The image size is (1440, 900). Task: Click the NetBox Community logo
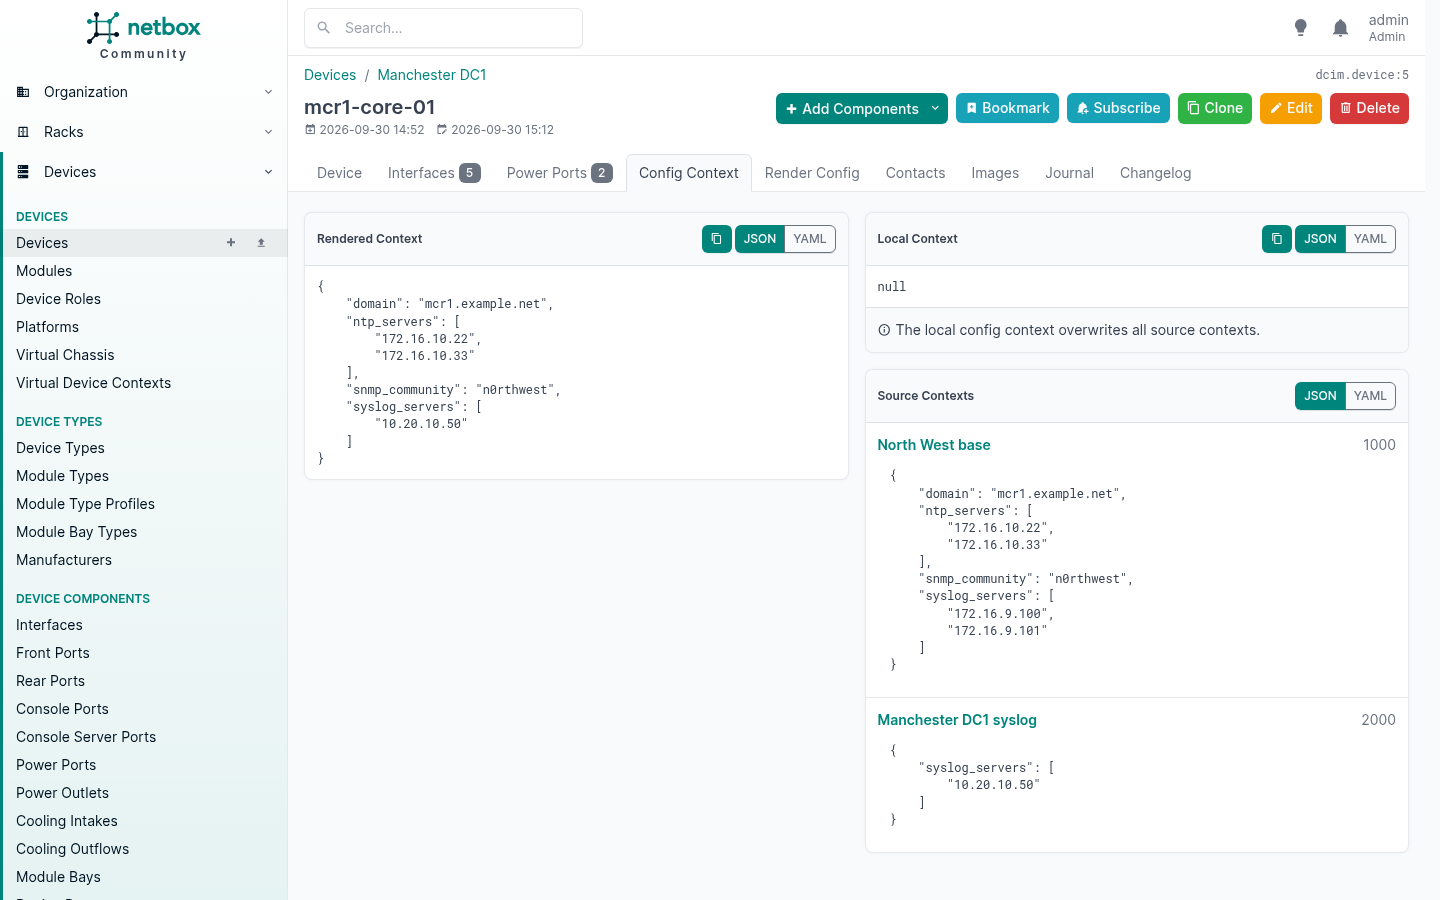(x=143, y=36)
